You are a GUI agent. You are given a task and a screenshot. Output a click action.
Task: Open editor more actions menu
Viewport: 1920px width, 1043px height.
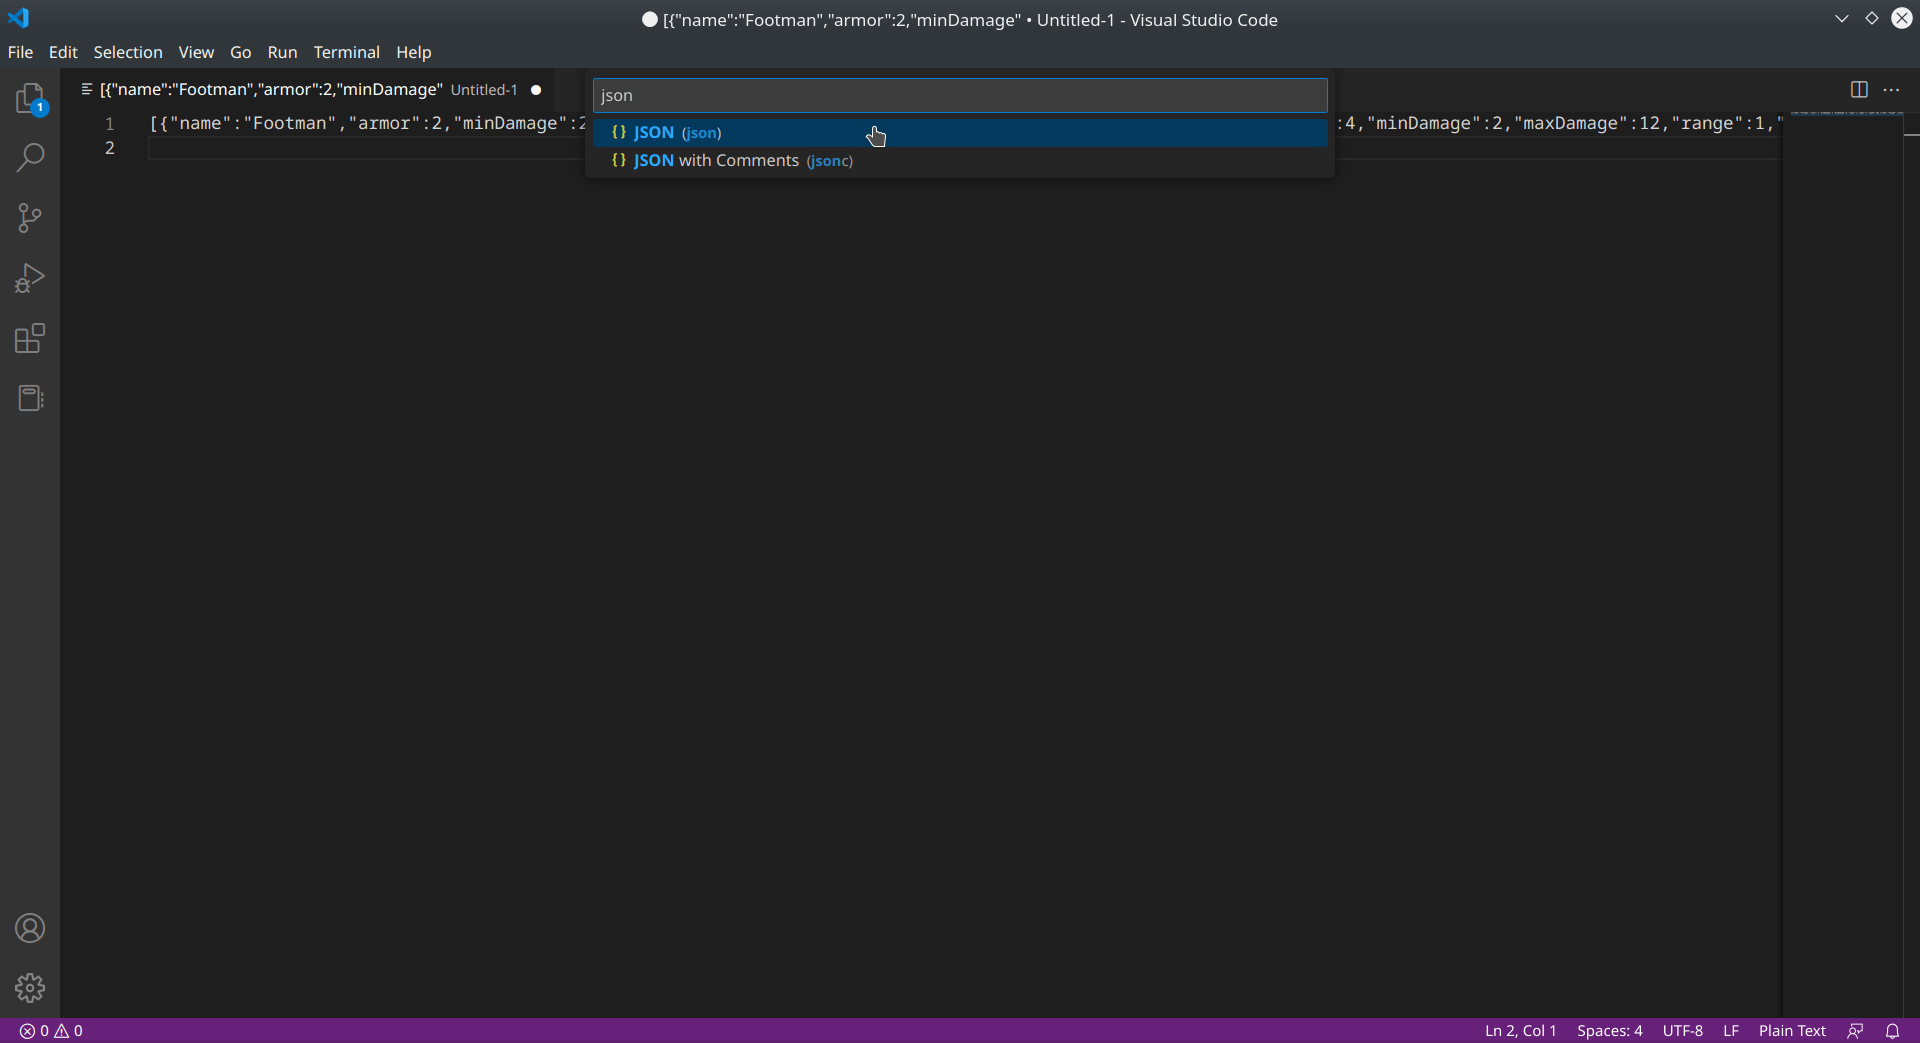tap(1892, 89)
